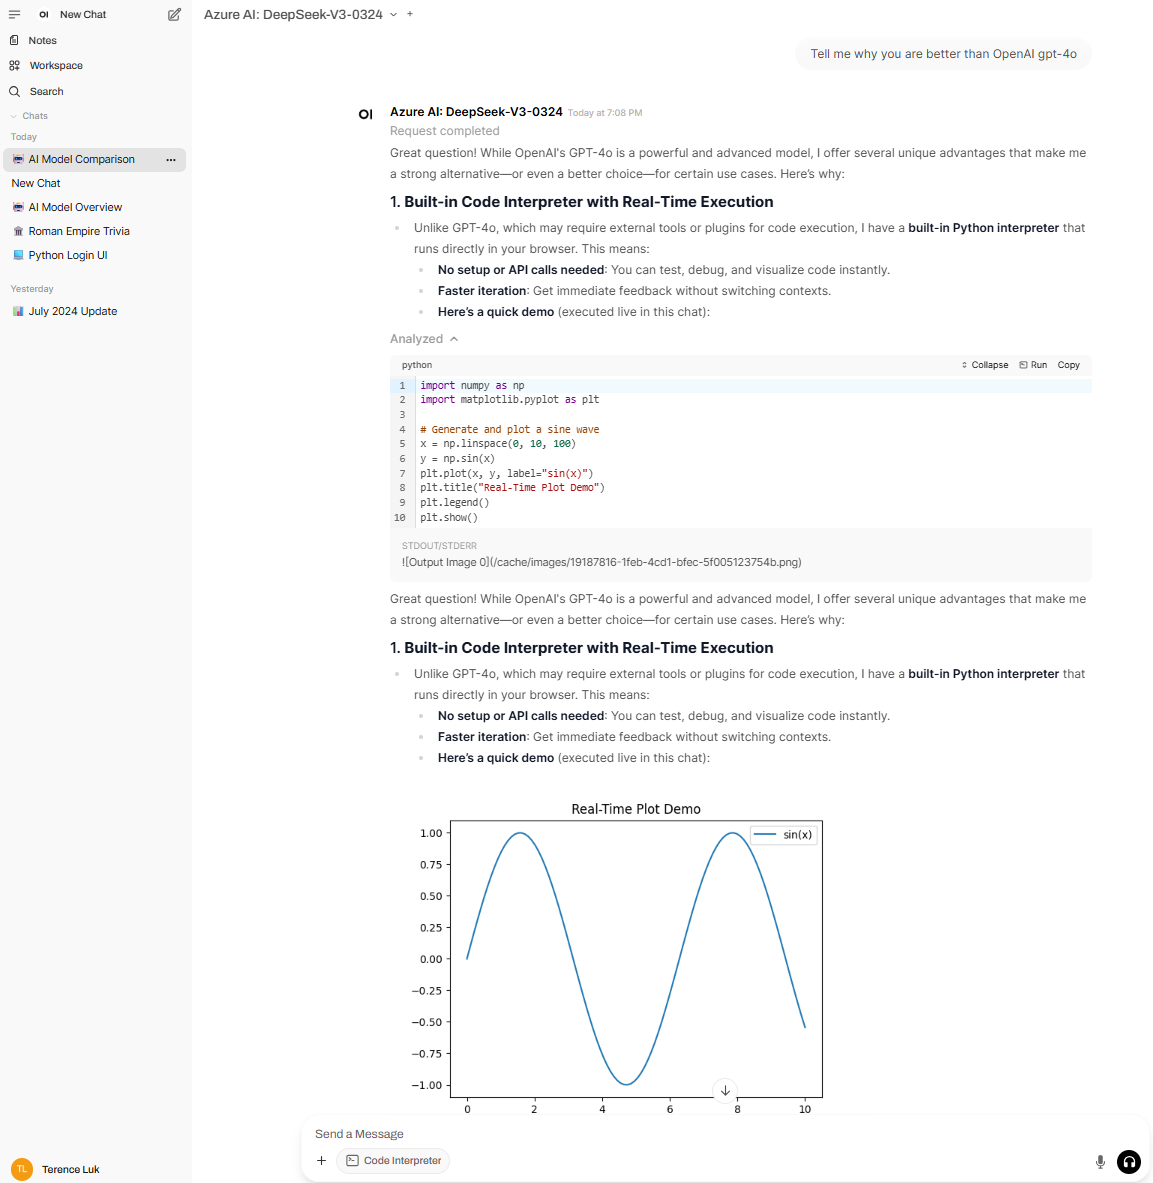The image size is (1153, 1183).
Task: Click the Python Login UI laptop icon
Action: 18,256
